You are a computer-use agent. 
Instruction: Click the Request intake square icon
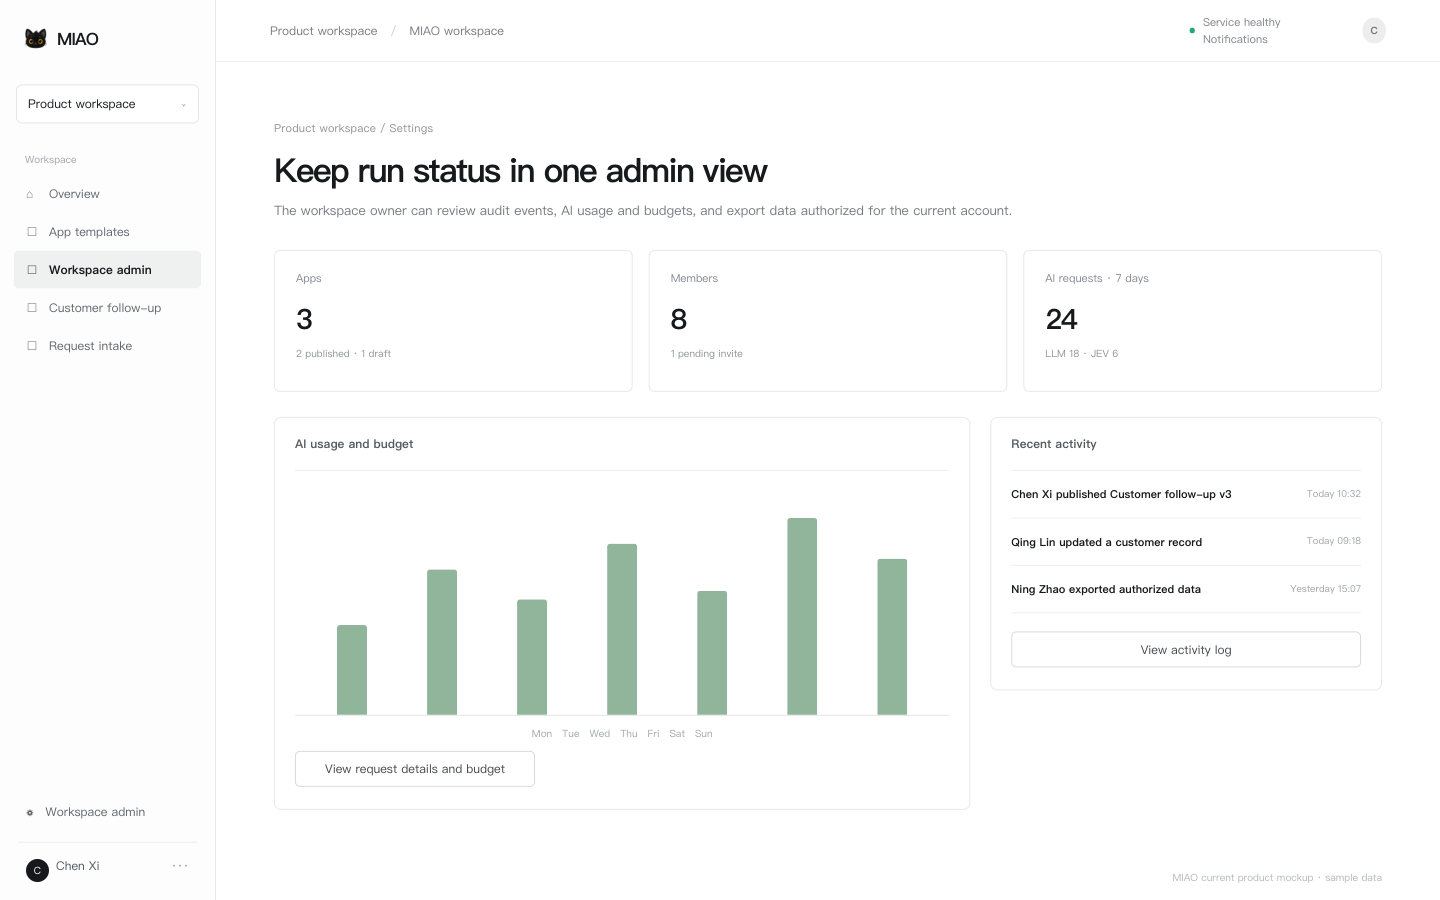(32, 346)
